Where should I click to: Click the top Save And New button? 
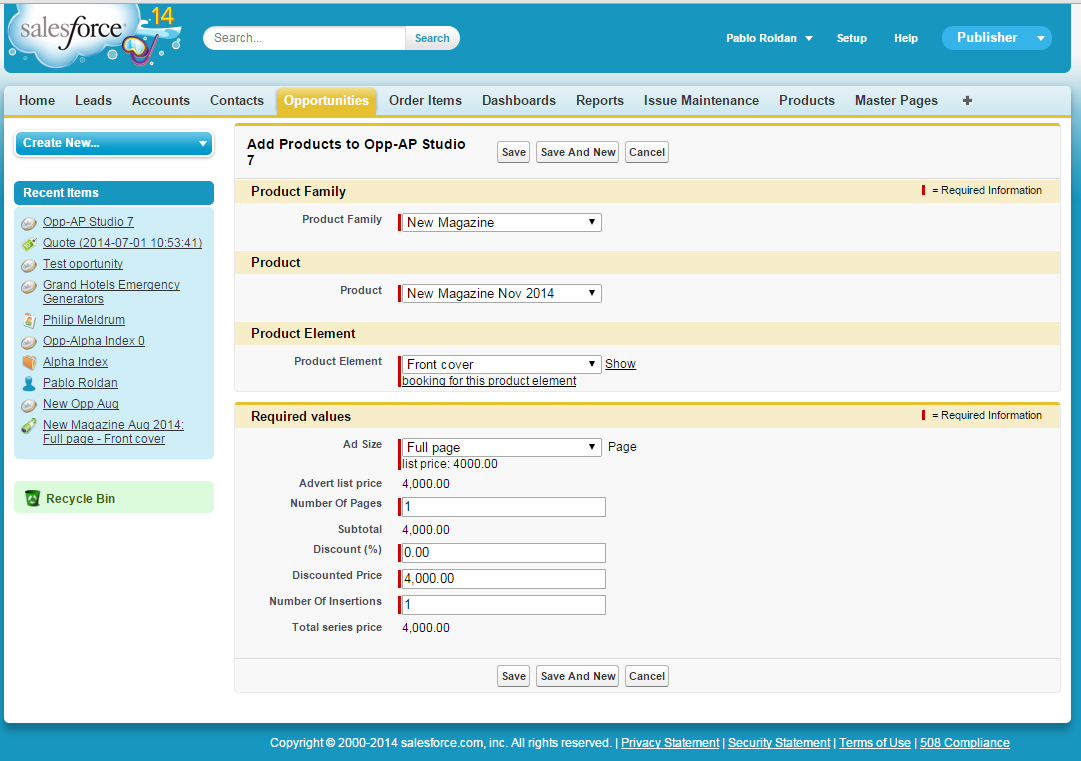(x=578, y=152)
